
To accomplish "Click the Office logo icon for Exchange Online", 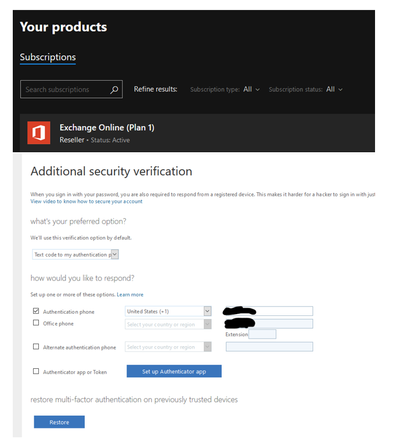I will tap(39, 133).
